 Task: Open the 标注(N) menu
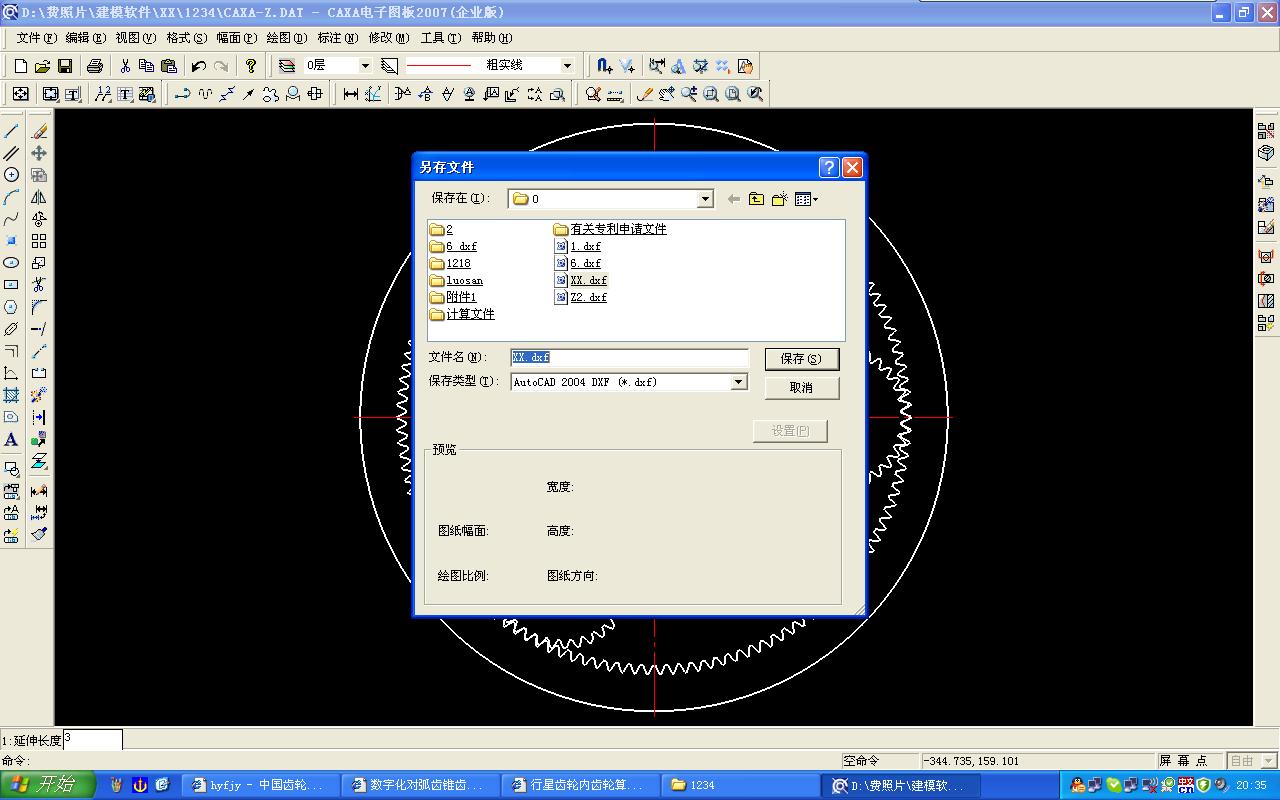337,38
